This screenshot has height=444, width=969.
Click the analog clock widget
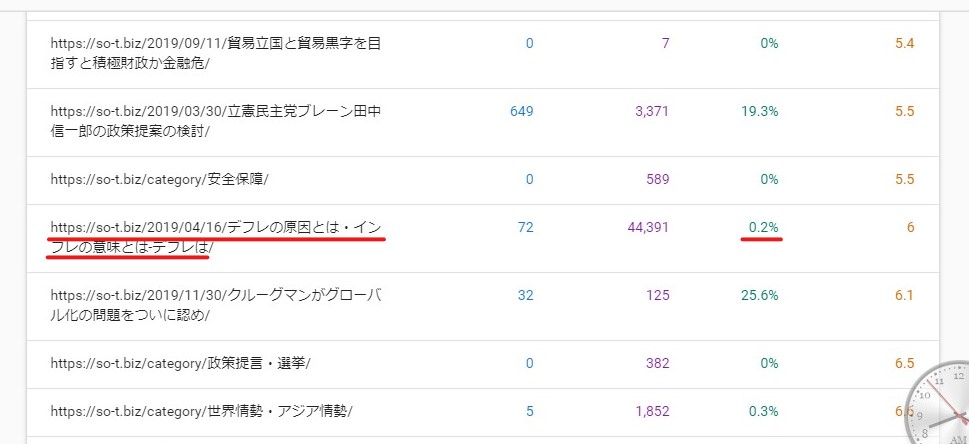[938, 403]
